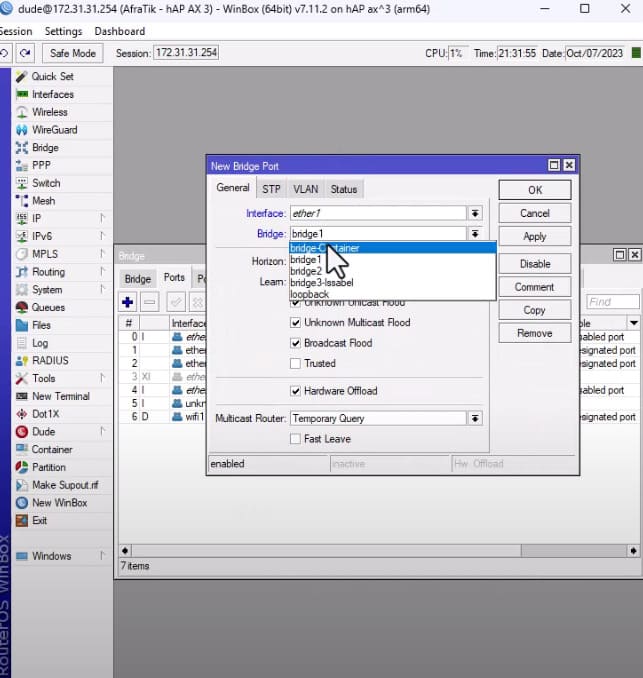
Task: Switch to the VLAN tab
Action: coord(306,189)
